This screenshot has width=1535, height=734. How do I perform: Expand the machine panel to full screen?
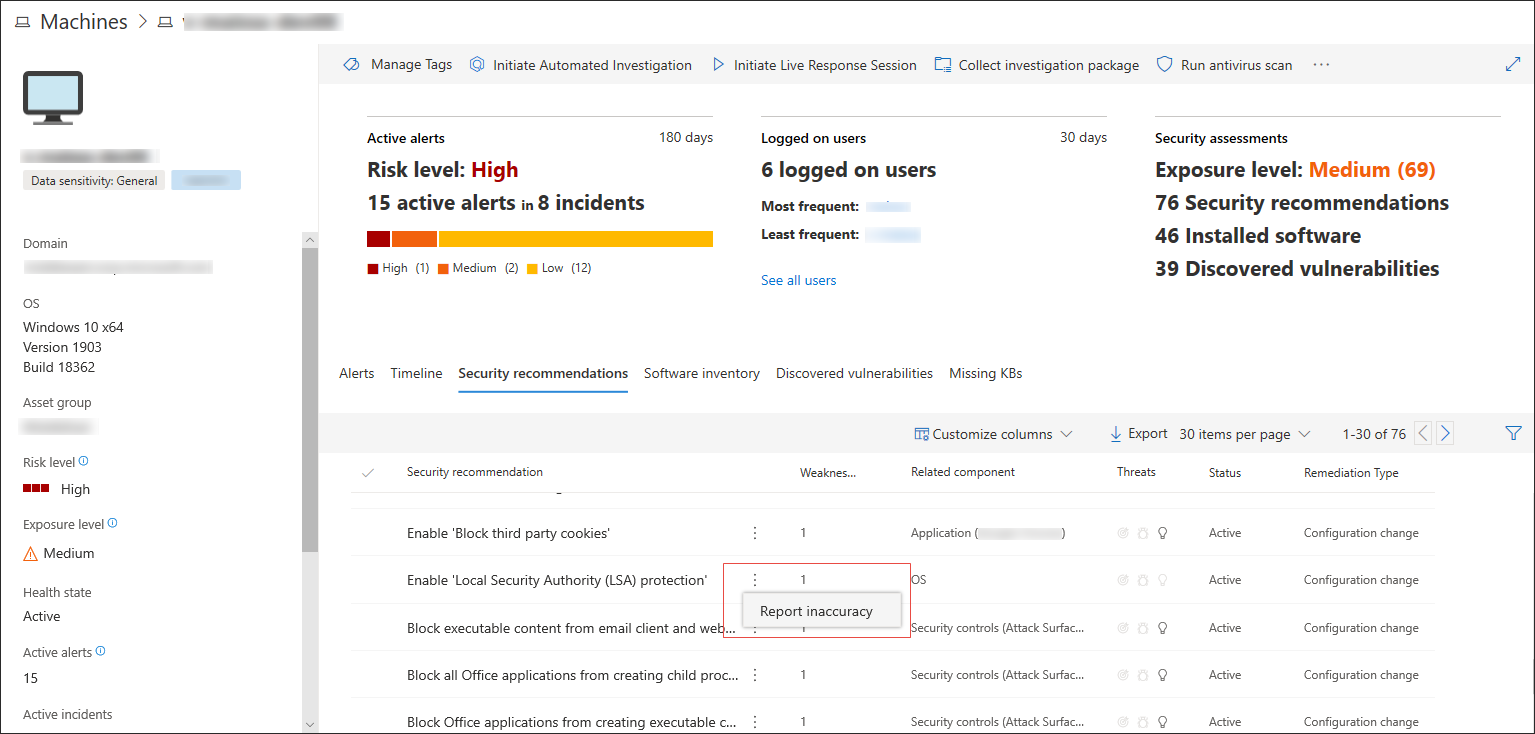point(1512,64)
